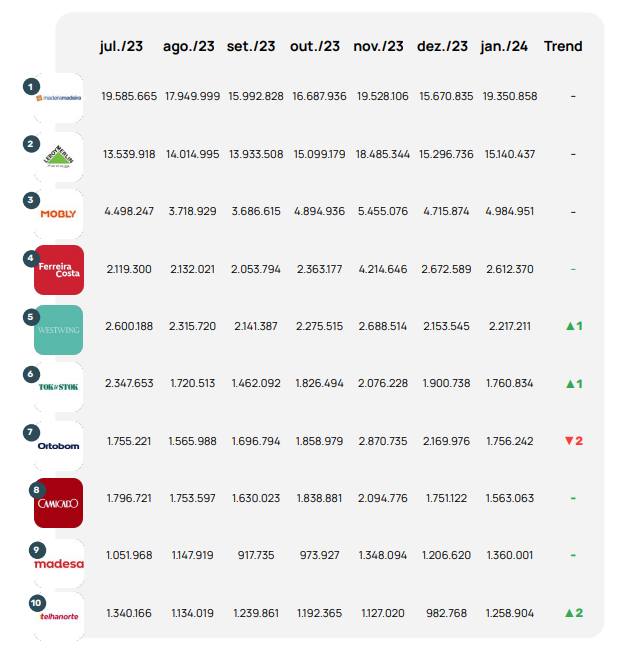Screen dimensions: 624x656
Task: Click the Leroy Merlin logo
Action: [59, 156]
